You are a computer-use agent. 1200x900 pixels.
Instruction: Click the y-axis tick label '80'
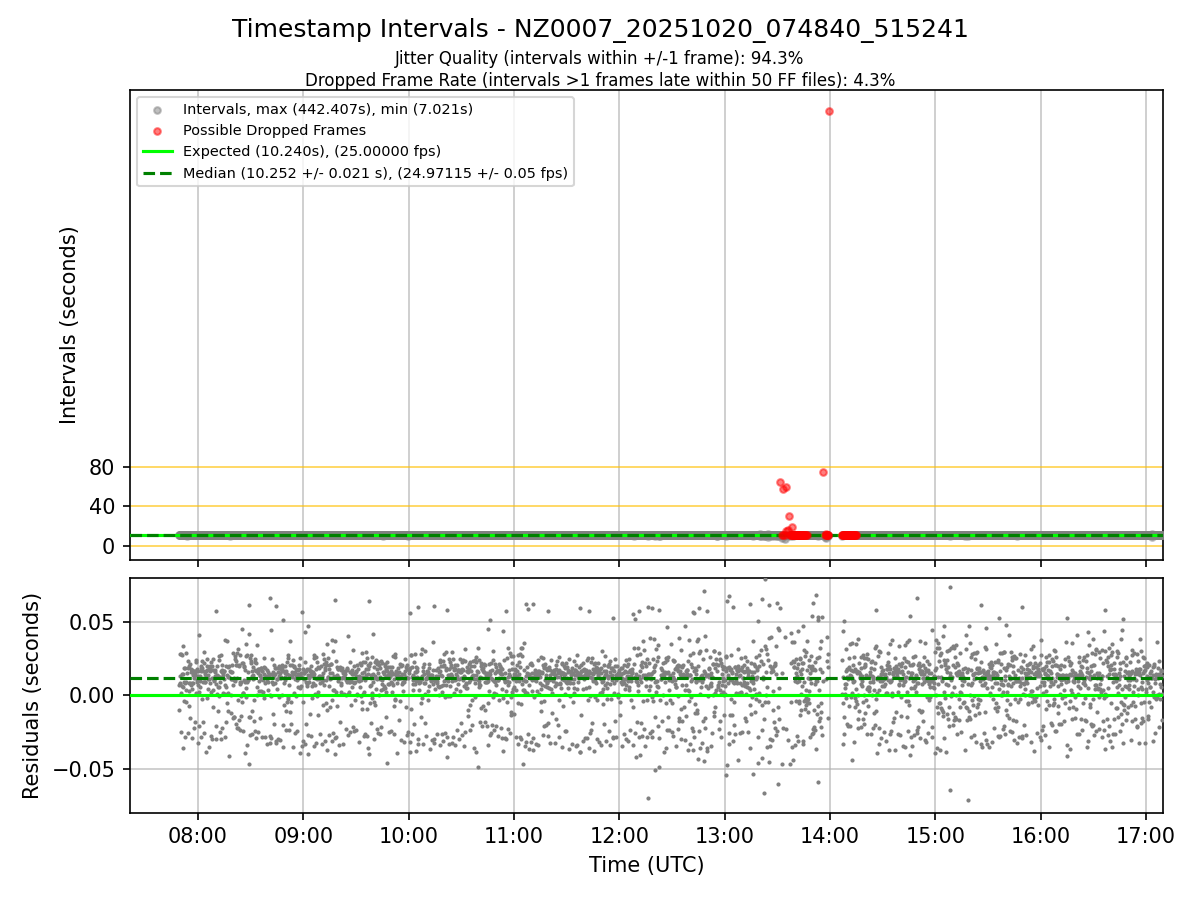click(x=103, y=467)
